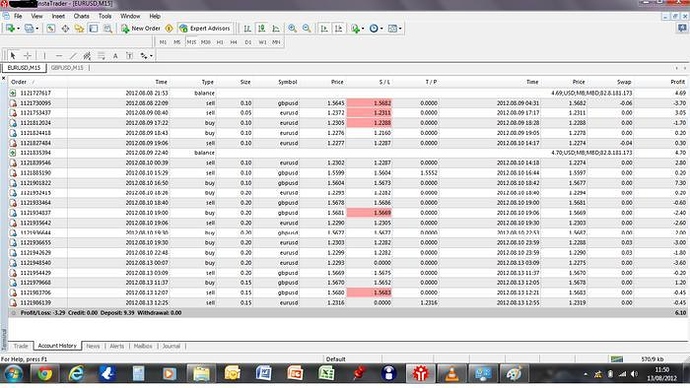Viewport: 690px width, 388px height.
Task: Open the Strategy Tester icon
Action: (107, 28)
